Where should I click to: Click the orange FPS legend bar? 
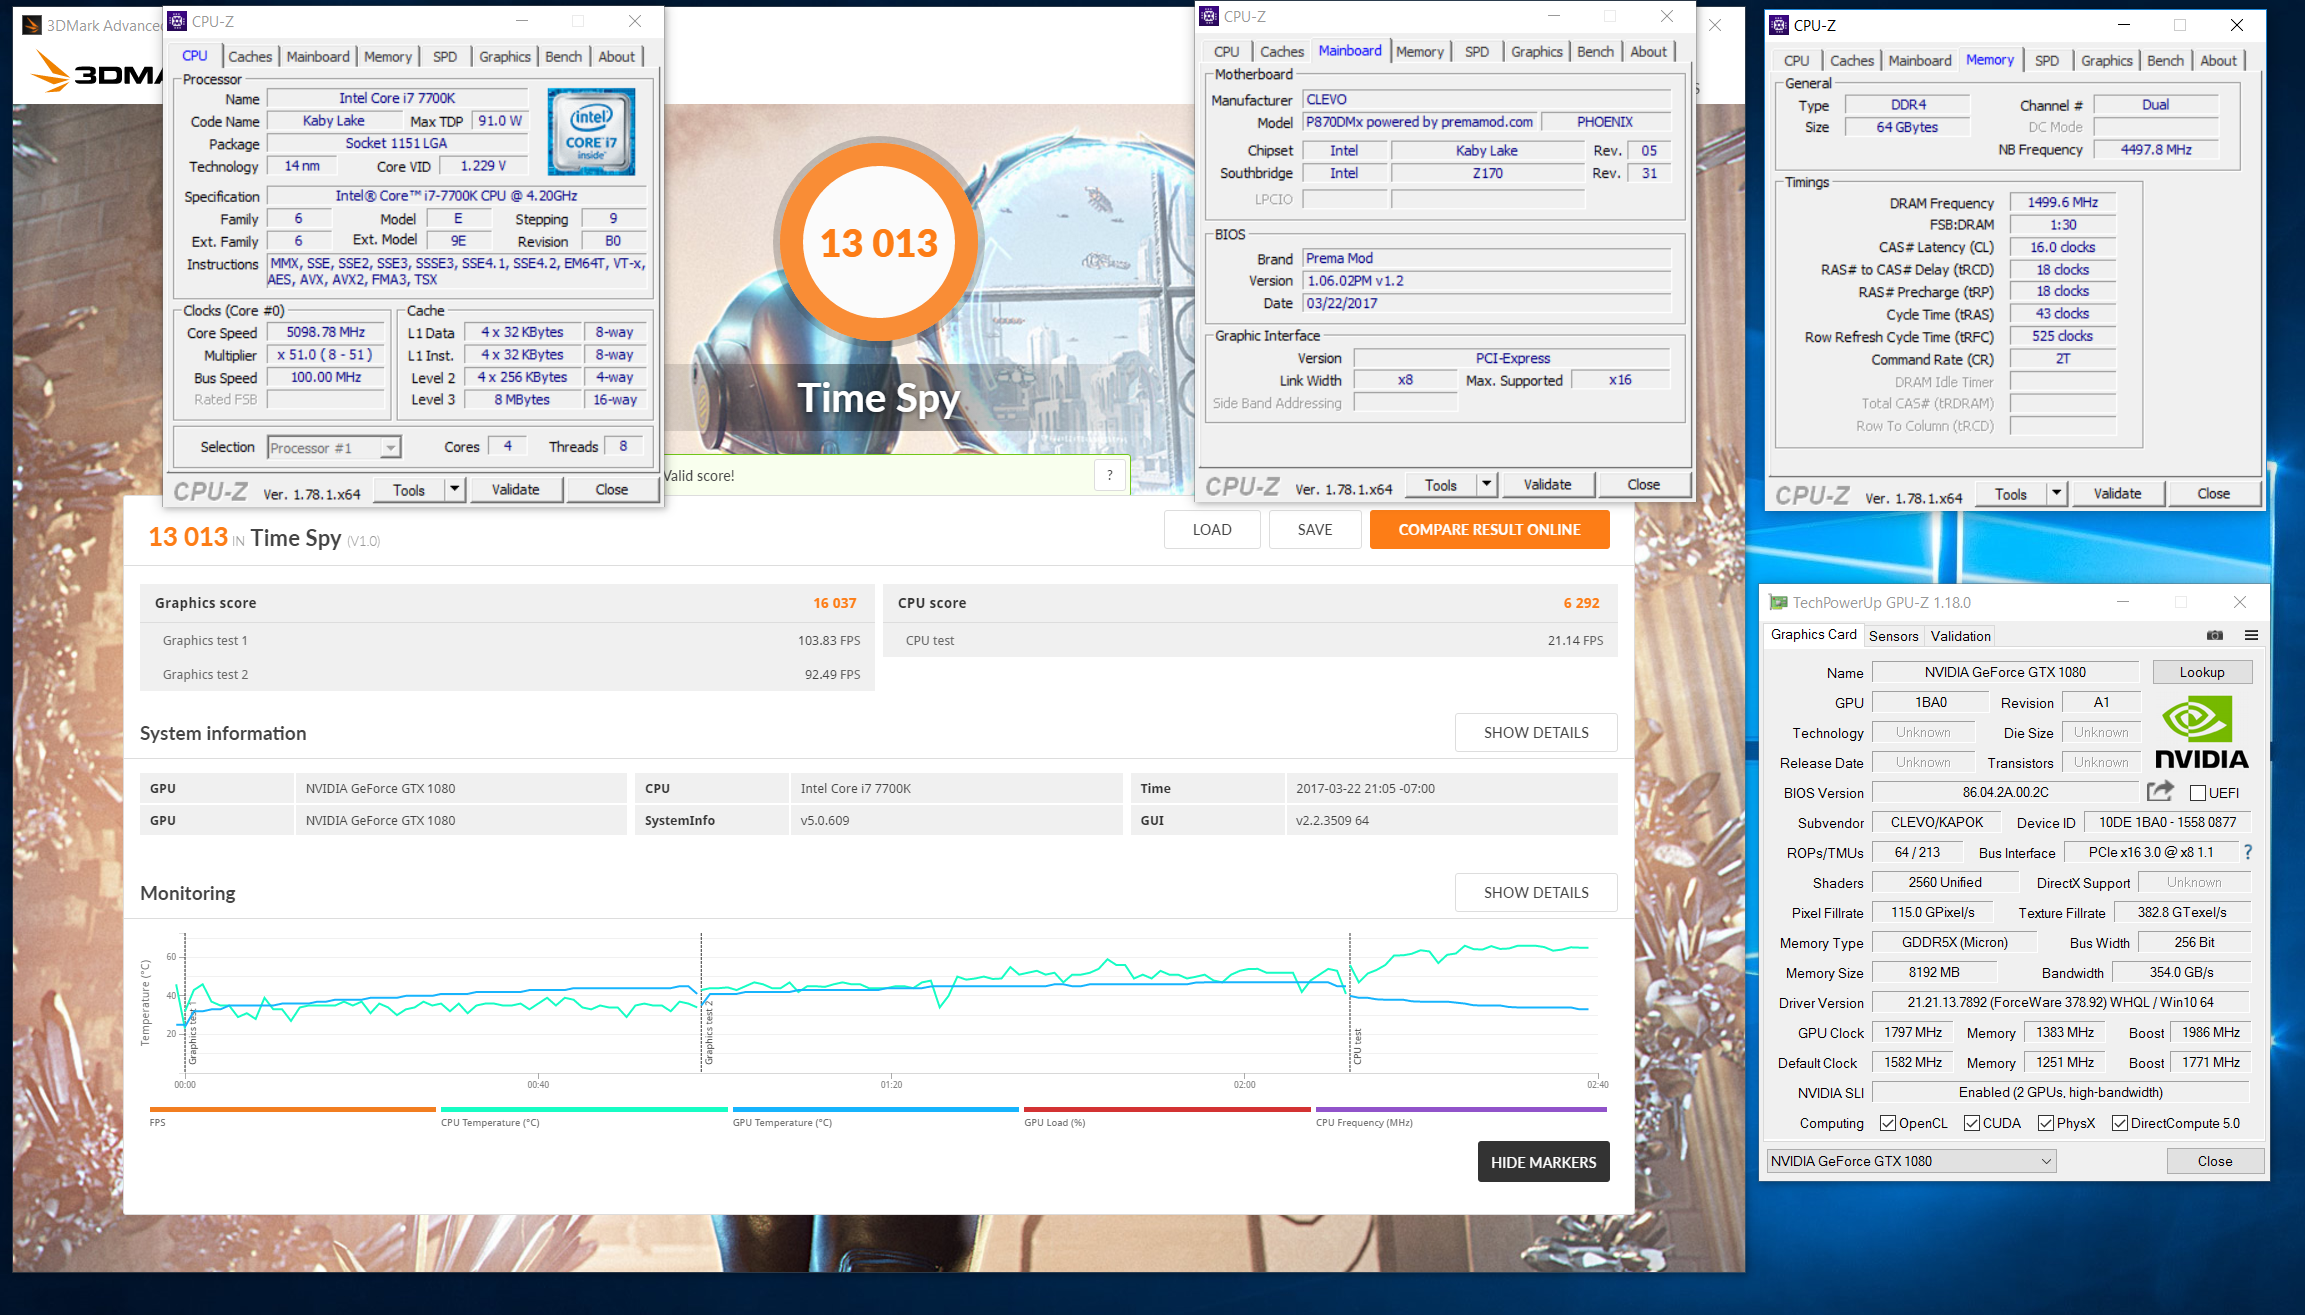click(x=292, y=1109)
